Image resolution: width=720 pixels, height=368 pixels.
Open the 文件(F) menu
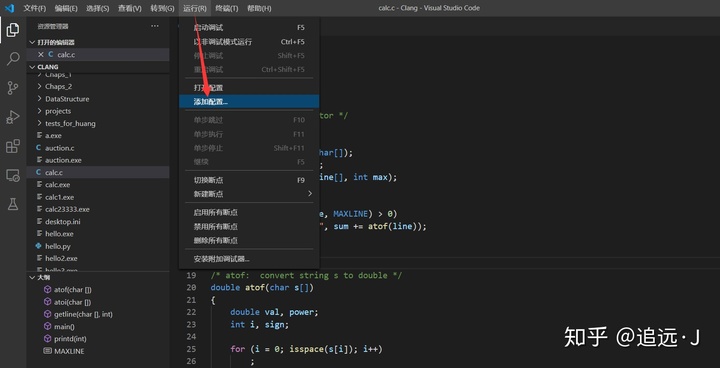(x=34, y=8)
